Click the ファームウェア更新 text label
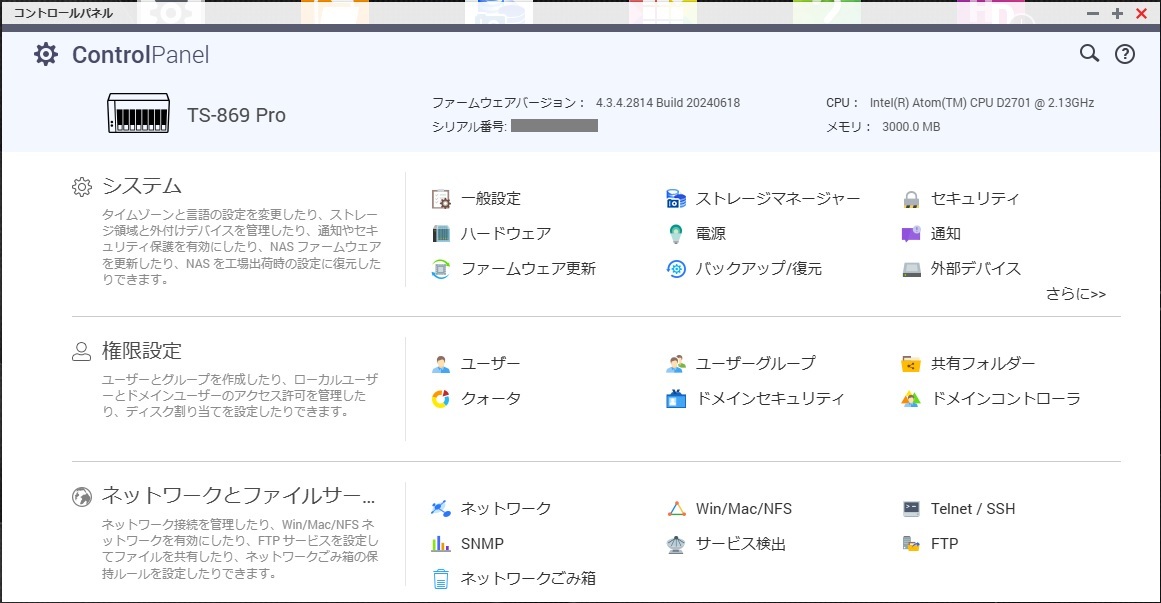1161x603 pixels. (528, 268)
